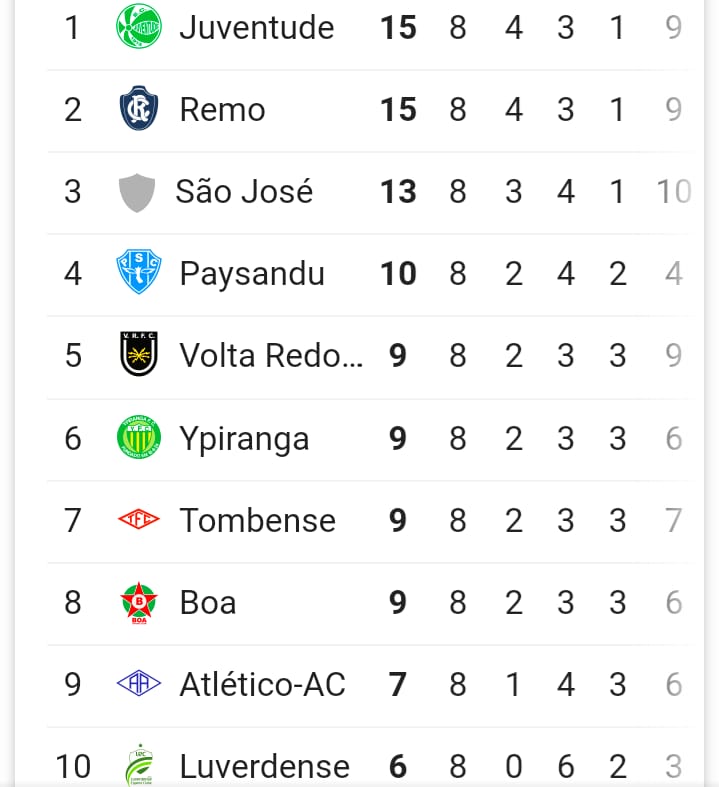Click the Ypiranga club crest
The width and height of the screenshot is (719, 787).
click(x=138, y=438)
